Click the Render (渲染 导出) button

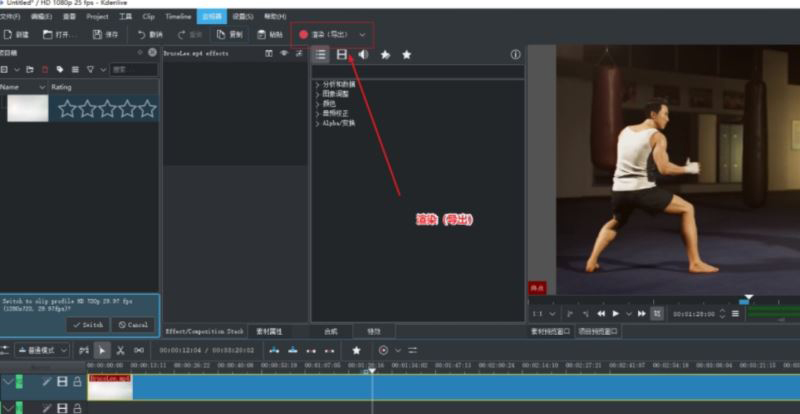323,35
